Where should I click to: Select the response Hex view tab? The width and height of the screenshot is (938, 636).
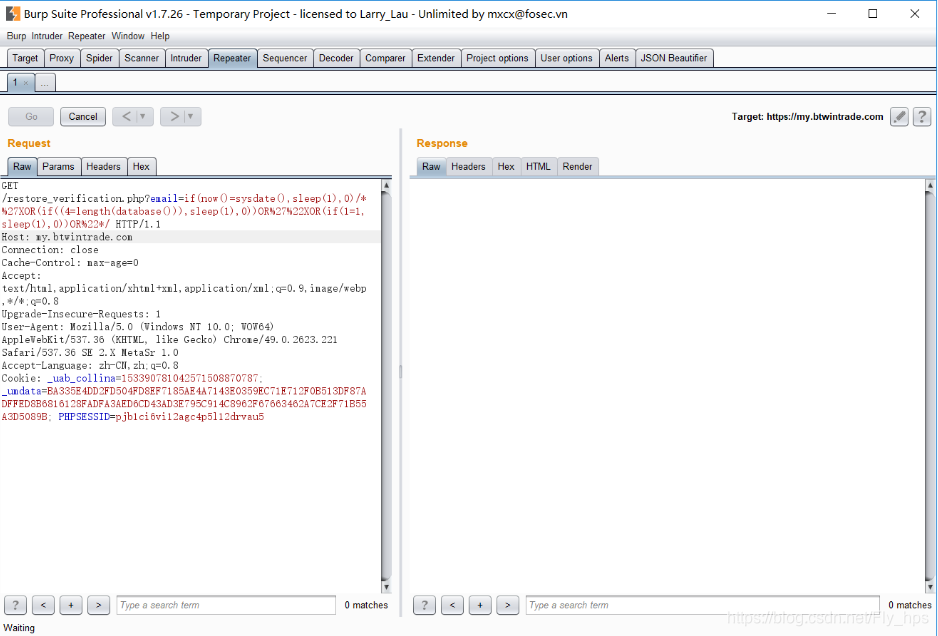click(506, 166)
